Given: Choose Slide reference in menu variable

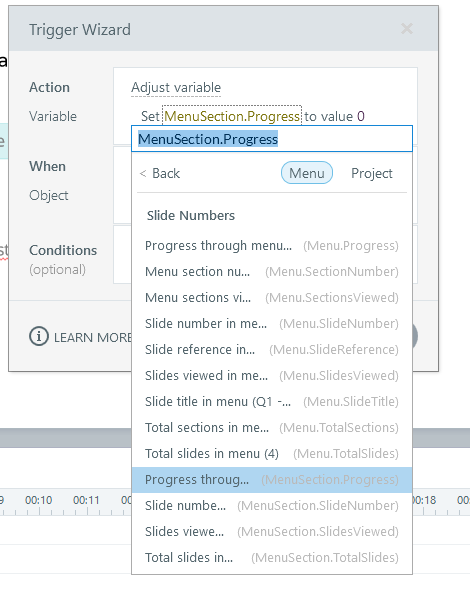Looking at the screenshot, I should pos(272,350).
